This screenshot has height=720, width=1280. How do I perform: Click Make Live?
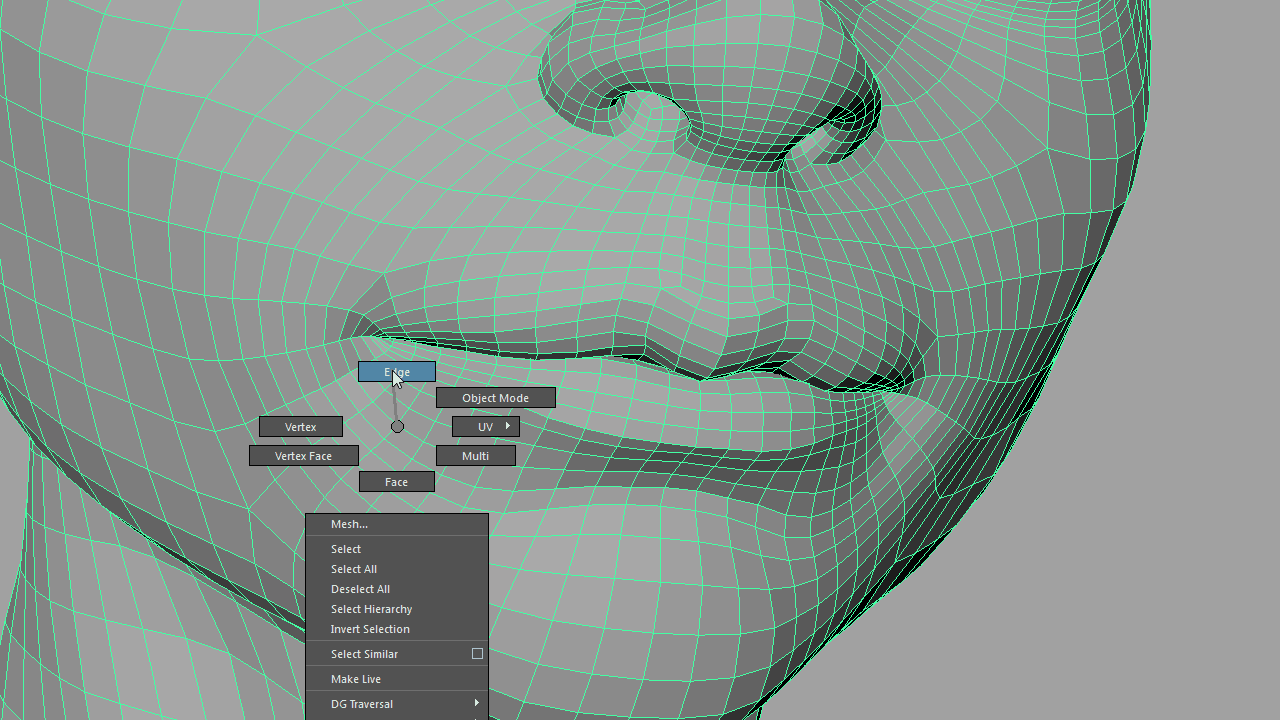pyautogui.click(x=397, y=679)
